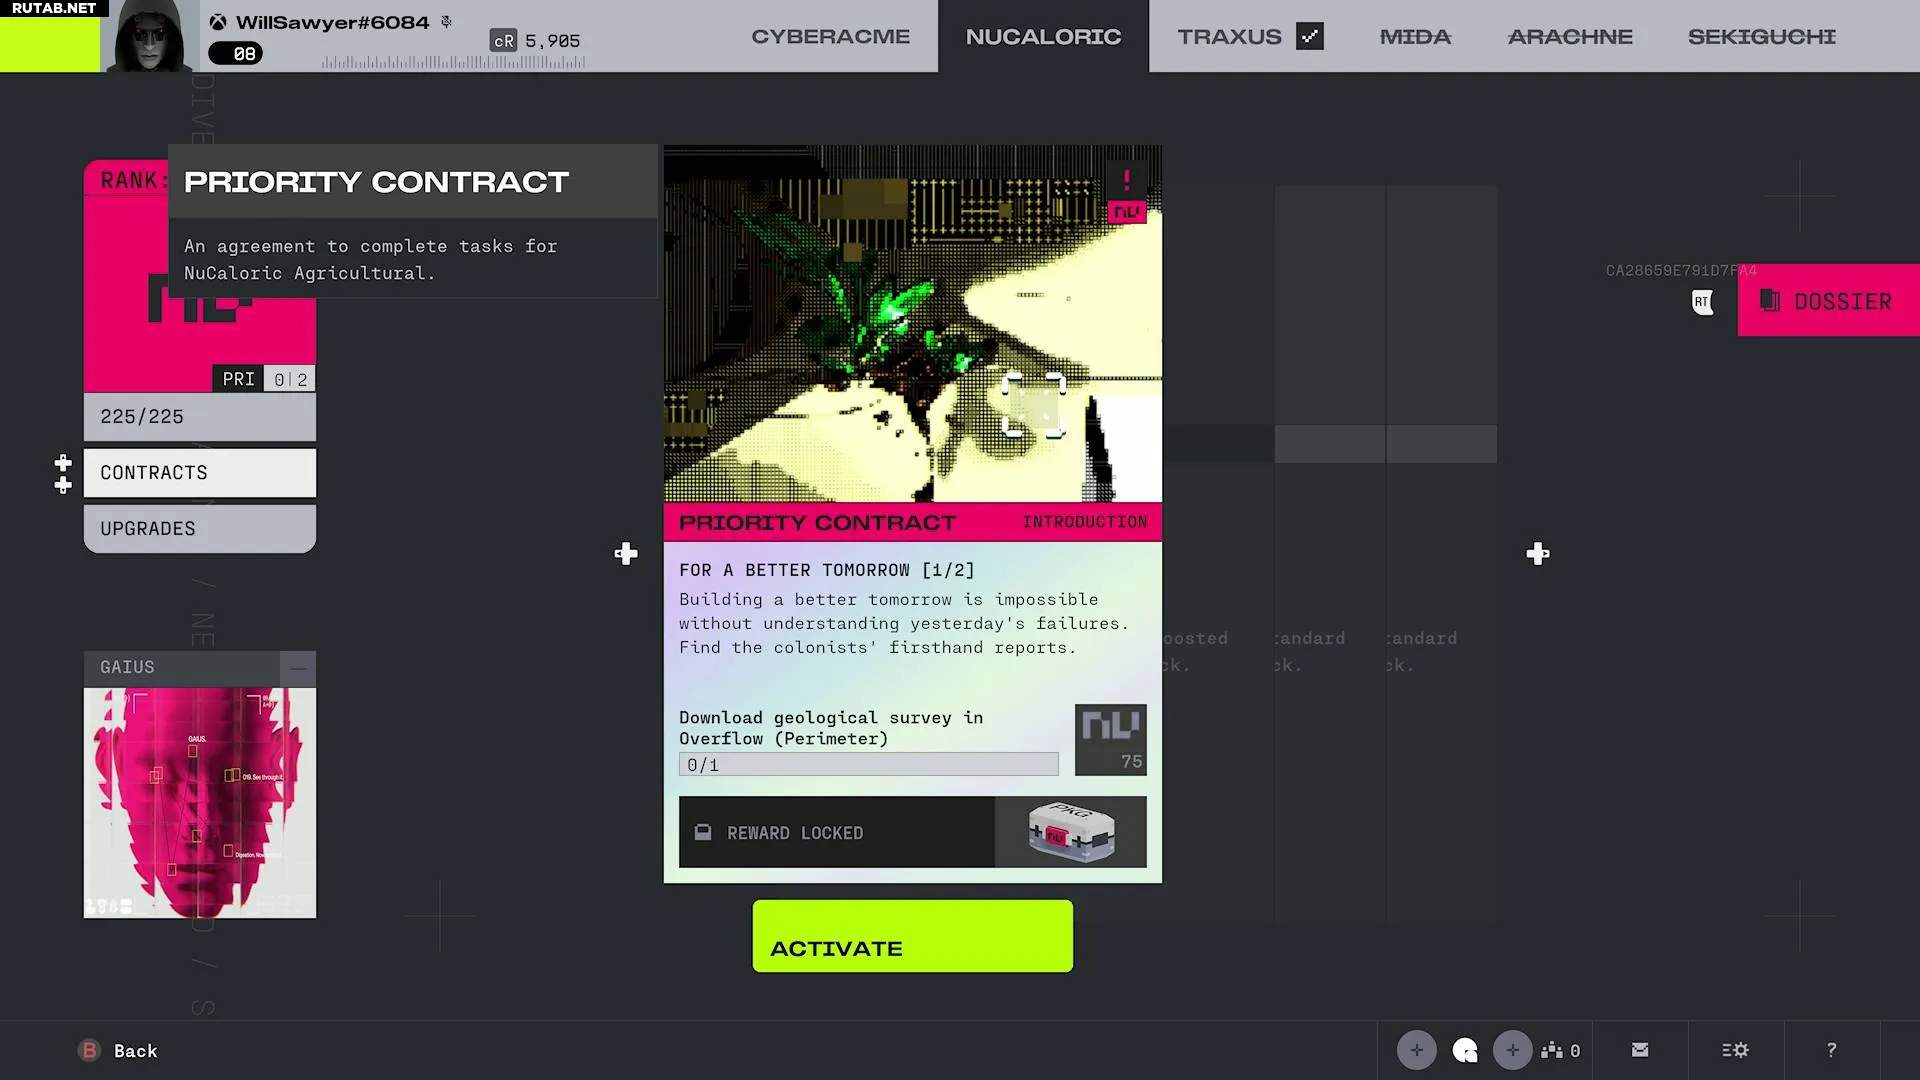Click the microphone icon beside player name

[x=446, y=21]
